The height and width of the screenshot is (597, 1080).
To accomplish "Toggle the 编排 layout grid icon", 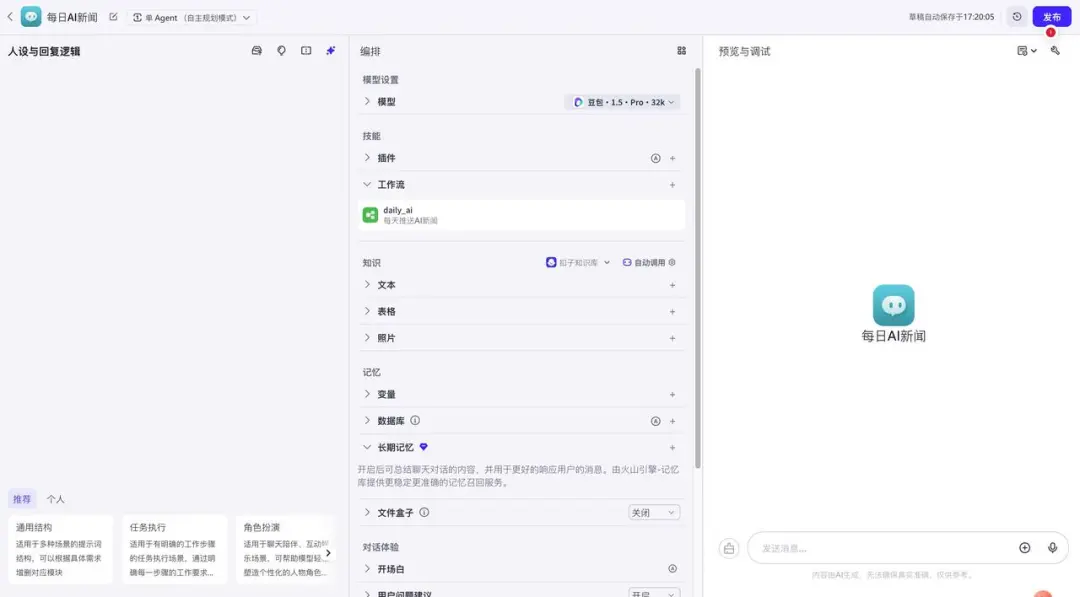I will point(681,50).
